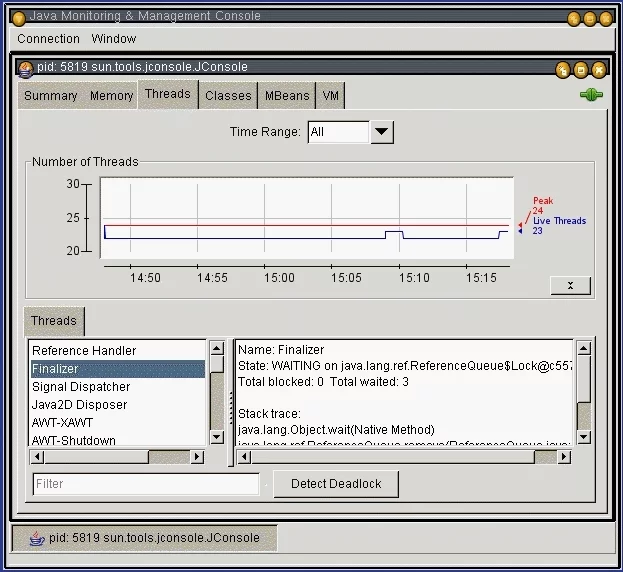Click the split pane divider handle dots
This screenshot has height=572, width=623.
point(231,408)
